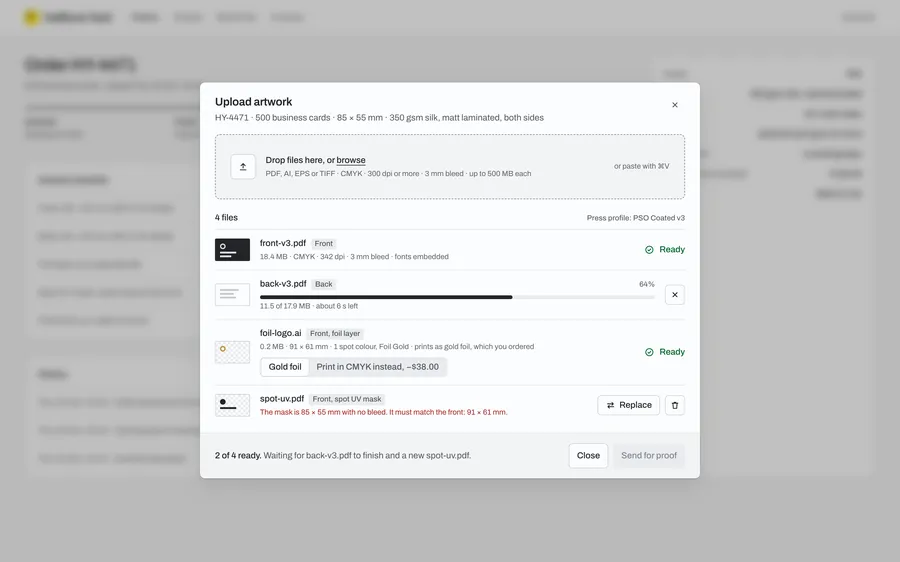This screenshot has height=562, width=900.
Task: Click the Ready status text for front-v3.pdf
Action: point(672,250)
